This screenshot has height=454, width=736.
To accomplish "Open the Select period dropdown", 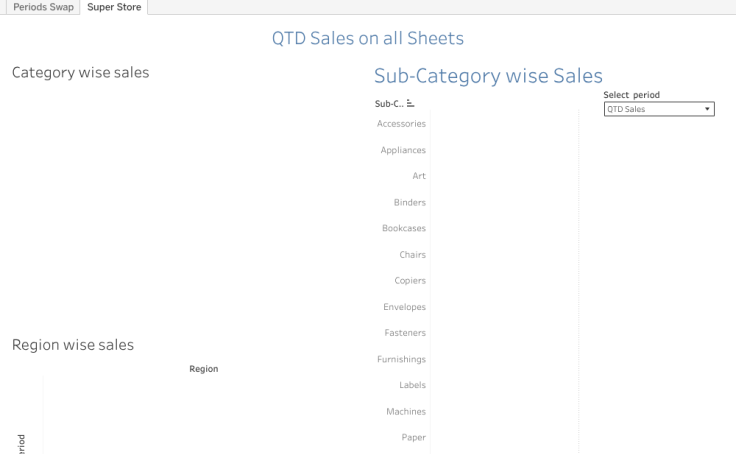I will tap(658, 109).
